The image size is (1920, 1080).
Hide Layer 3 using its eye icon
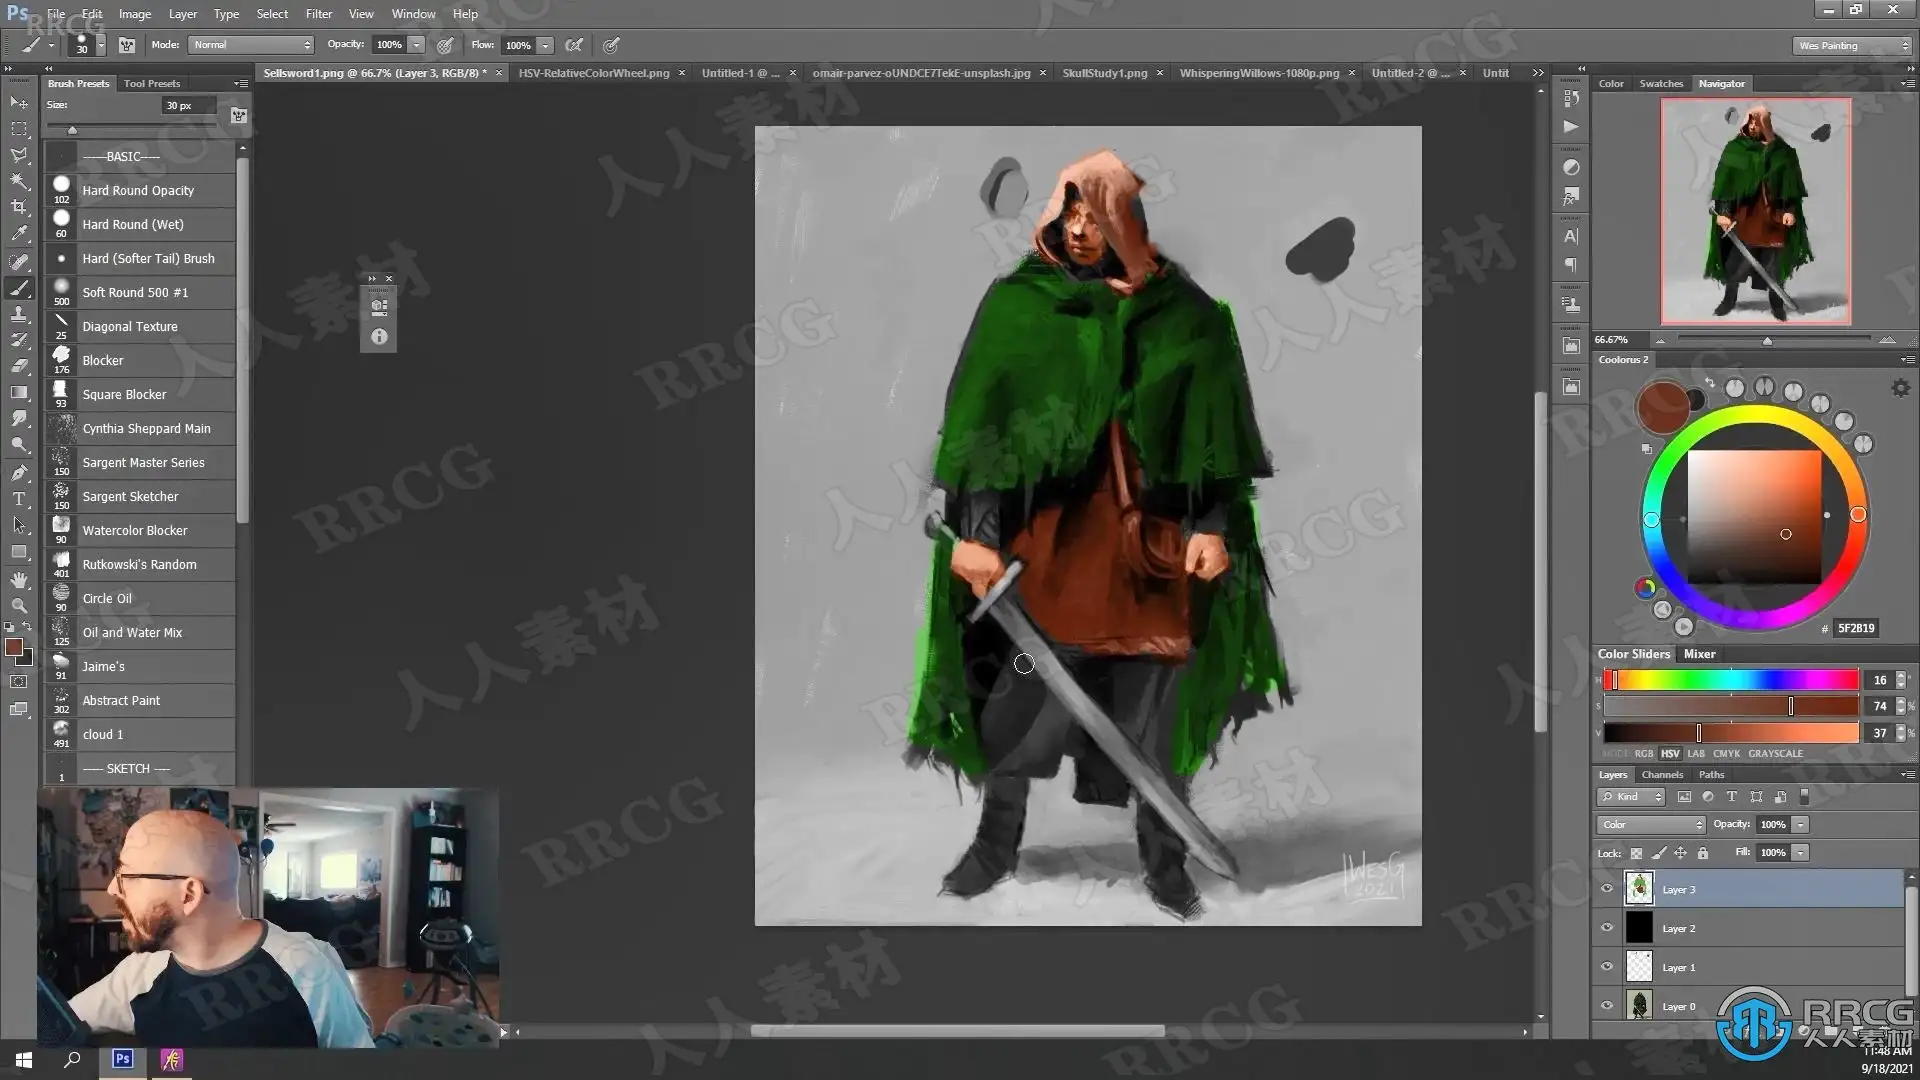coord(1607,889)
